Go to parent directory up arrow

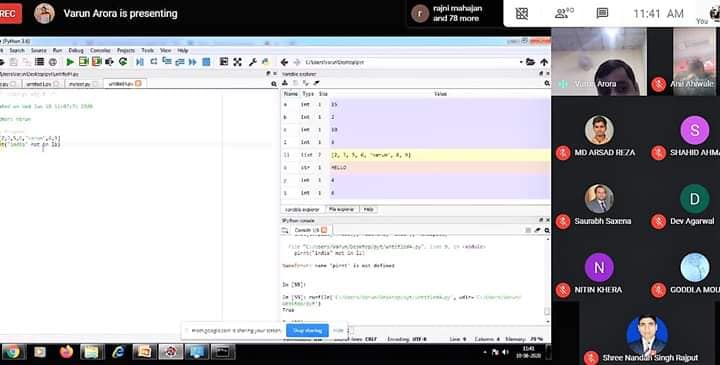tap(544, 62)
